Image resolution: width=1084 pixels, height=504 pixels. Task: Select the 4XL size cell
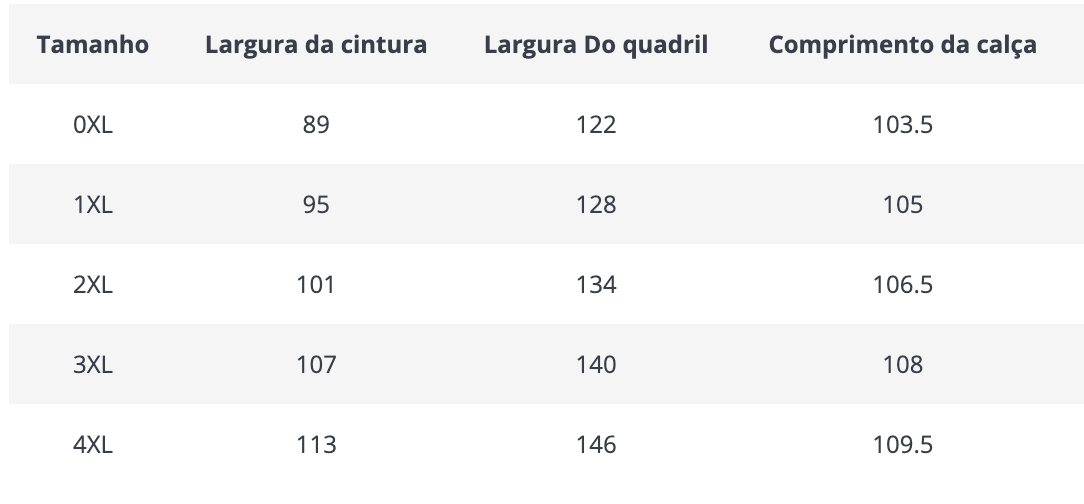pos(93,444)
